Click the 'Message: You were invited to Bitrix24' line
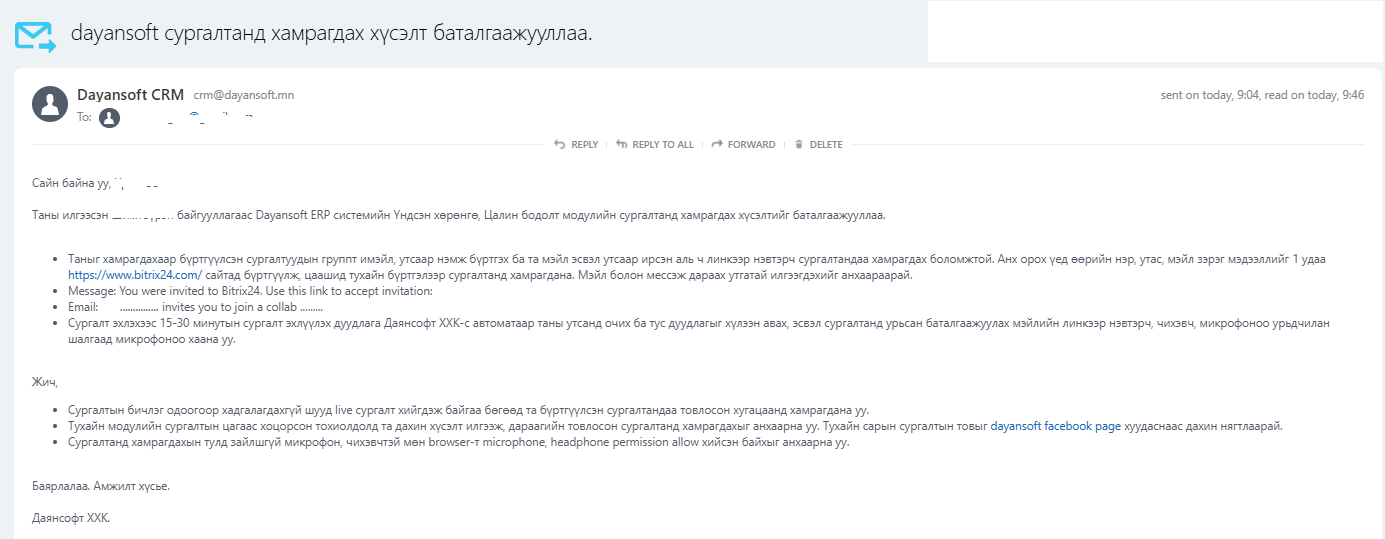 click(x=250, y=291)
